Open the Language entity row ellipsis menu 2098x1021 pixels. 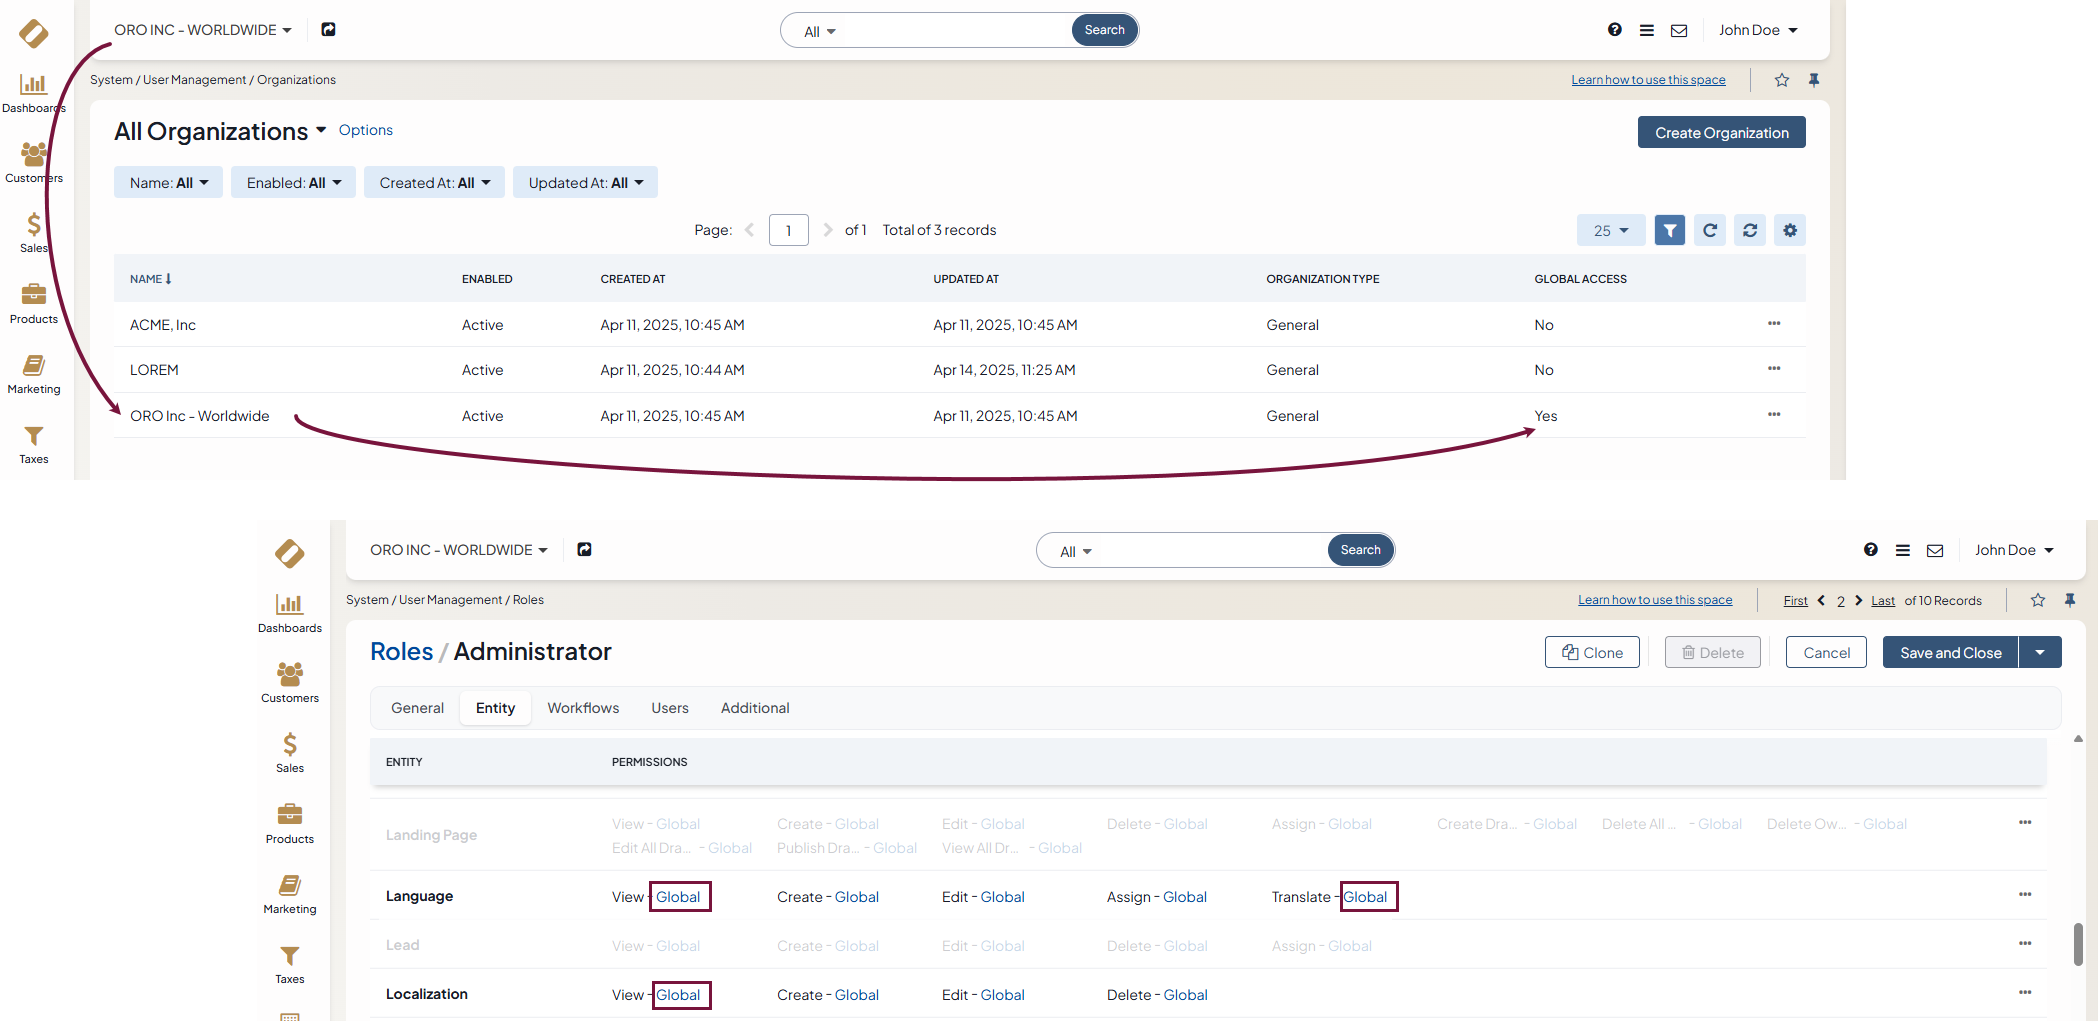(x=2024, y=894)
